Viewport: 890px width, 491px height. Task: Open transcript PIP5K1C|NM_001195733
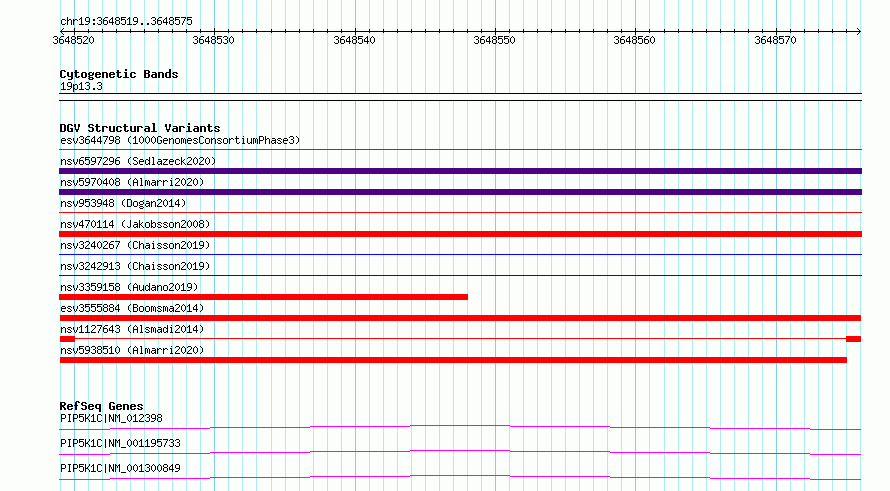(120, 443)
